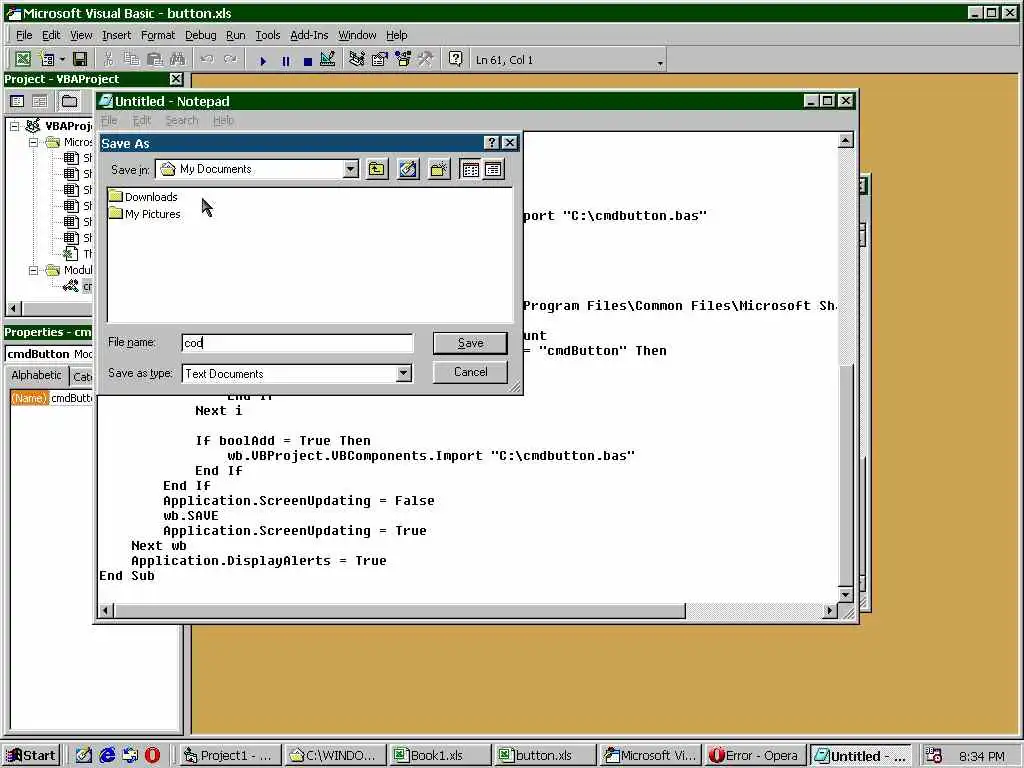Screen dimensions: 1024x768
Task: Open the Tools menu
Action: click(x=268, y=35)
